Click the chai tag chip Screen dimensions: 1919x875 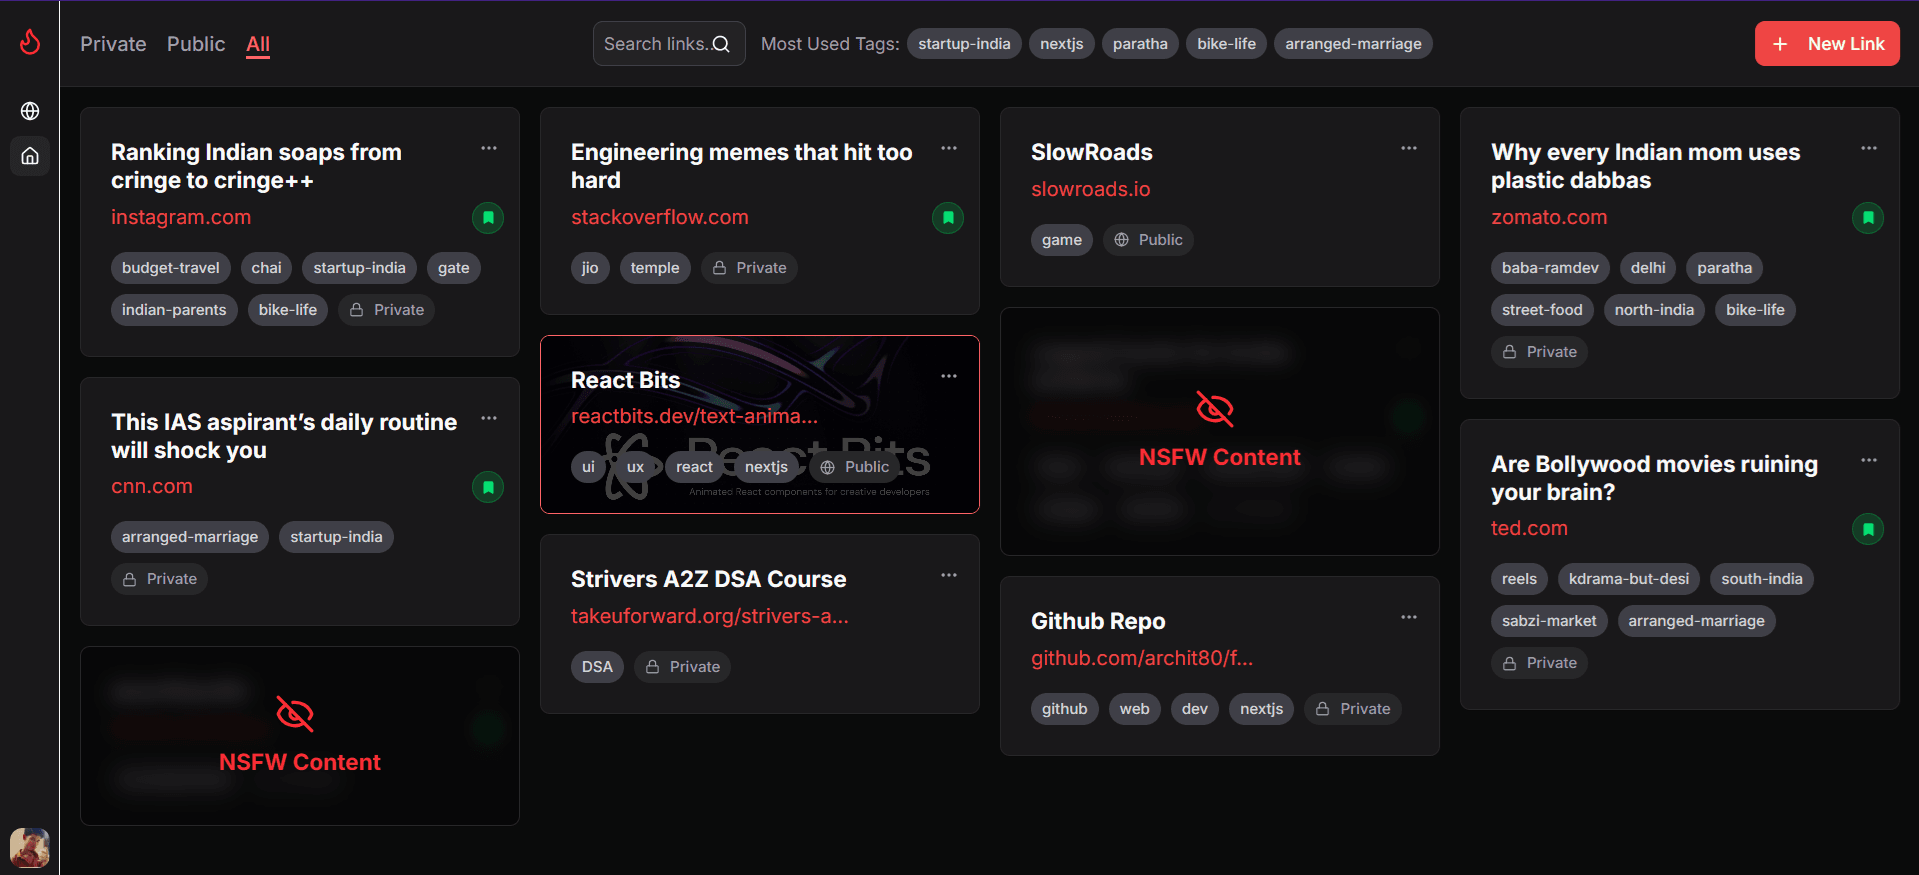click(x=266, y=268)
